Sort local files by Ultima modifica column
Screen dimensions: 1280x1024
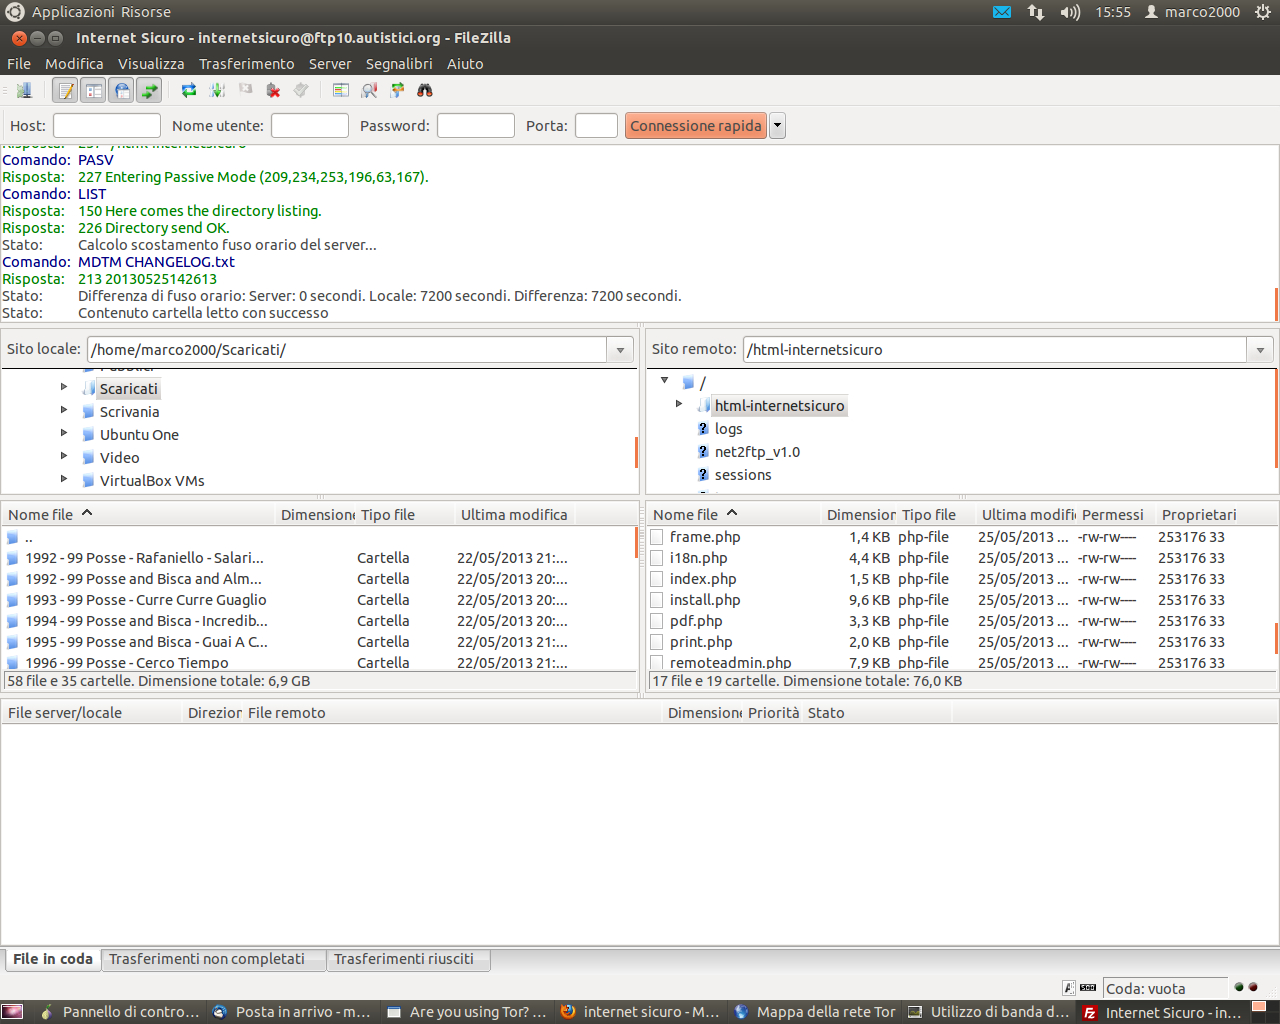tap(514, 515)
